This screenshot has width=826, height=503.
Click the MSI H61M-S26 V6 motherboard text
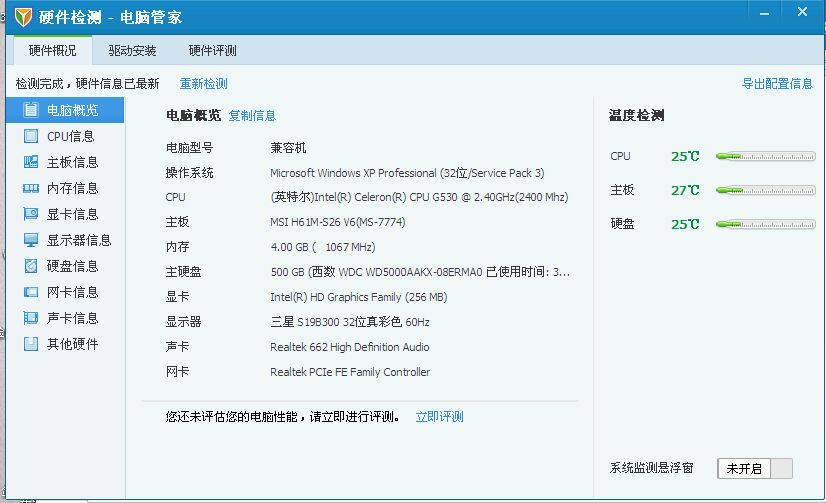click(x=338, y=222)
